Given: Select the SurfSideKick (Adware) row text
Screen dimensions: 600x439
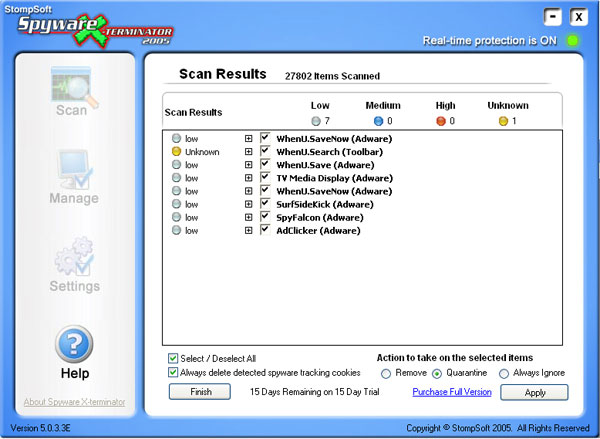Looking at the screenshot, I should coord(325,204).
